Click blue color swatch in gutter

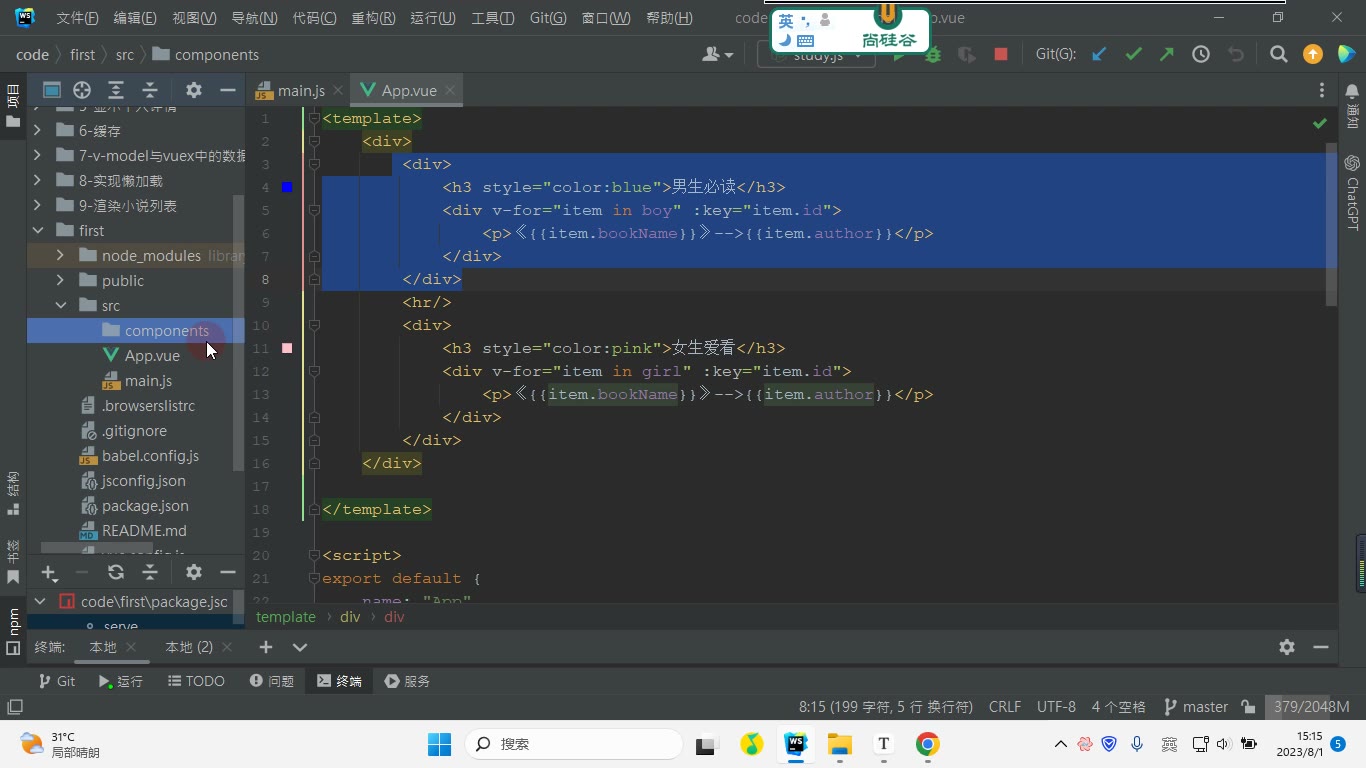[287, 187]
